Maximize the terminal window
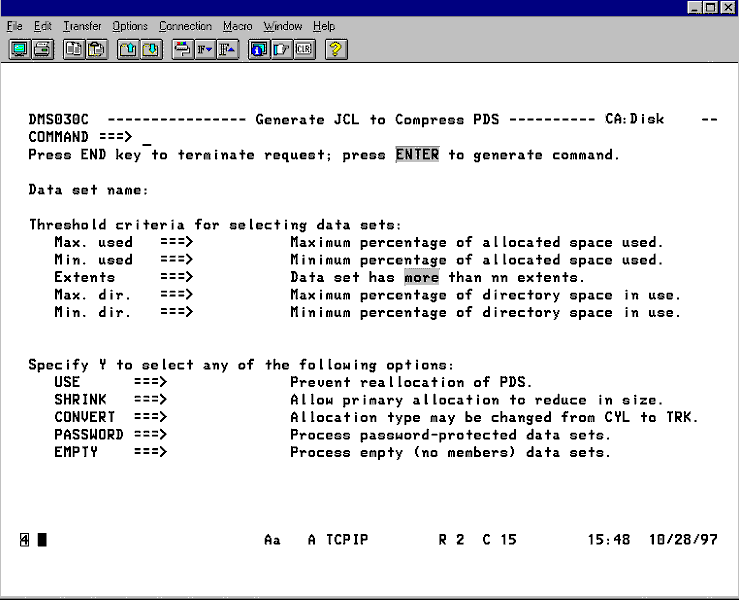The image size is (739, 600). (711, 7)
